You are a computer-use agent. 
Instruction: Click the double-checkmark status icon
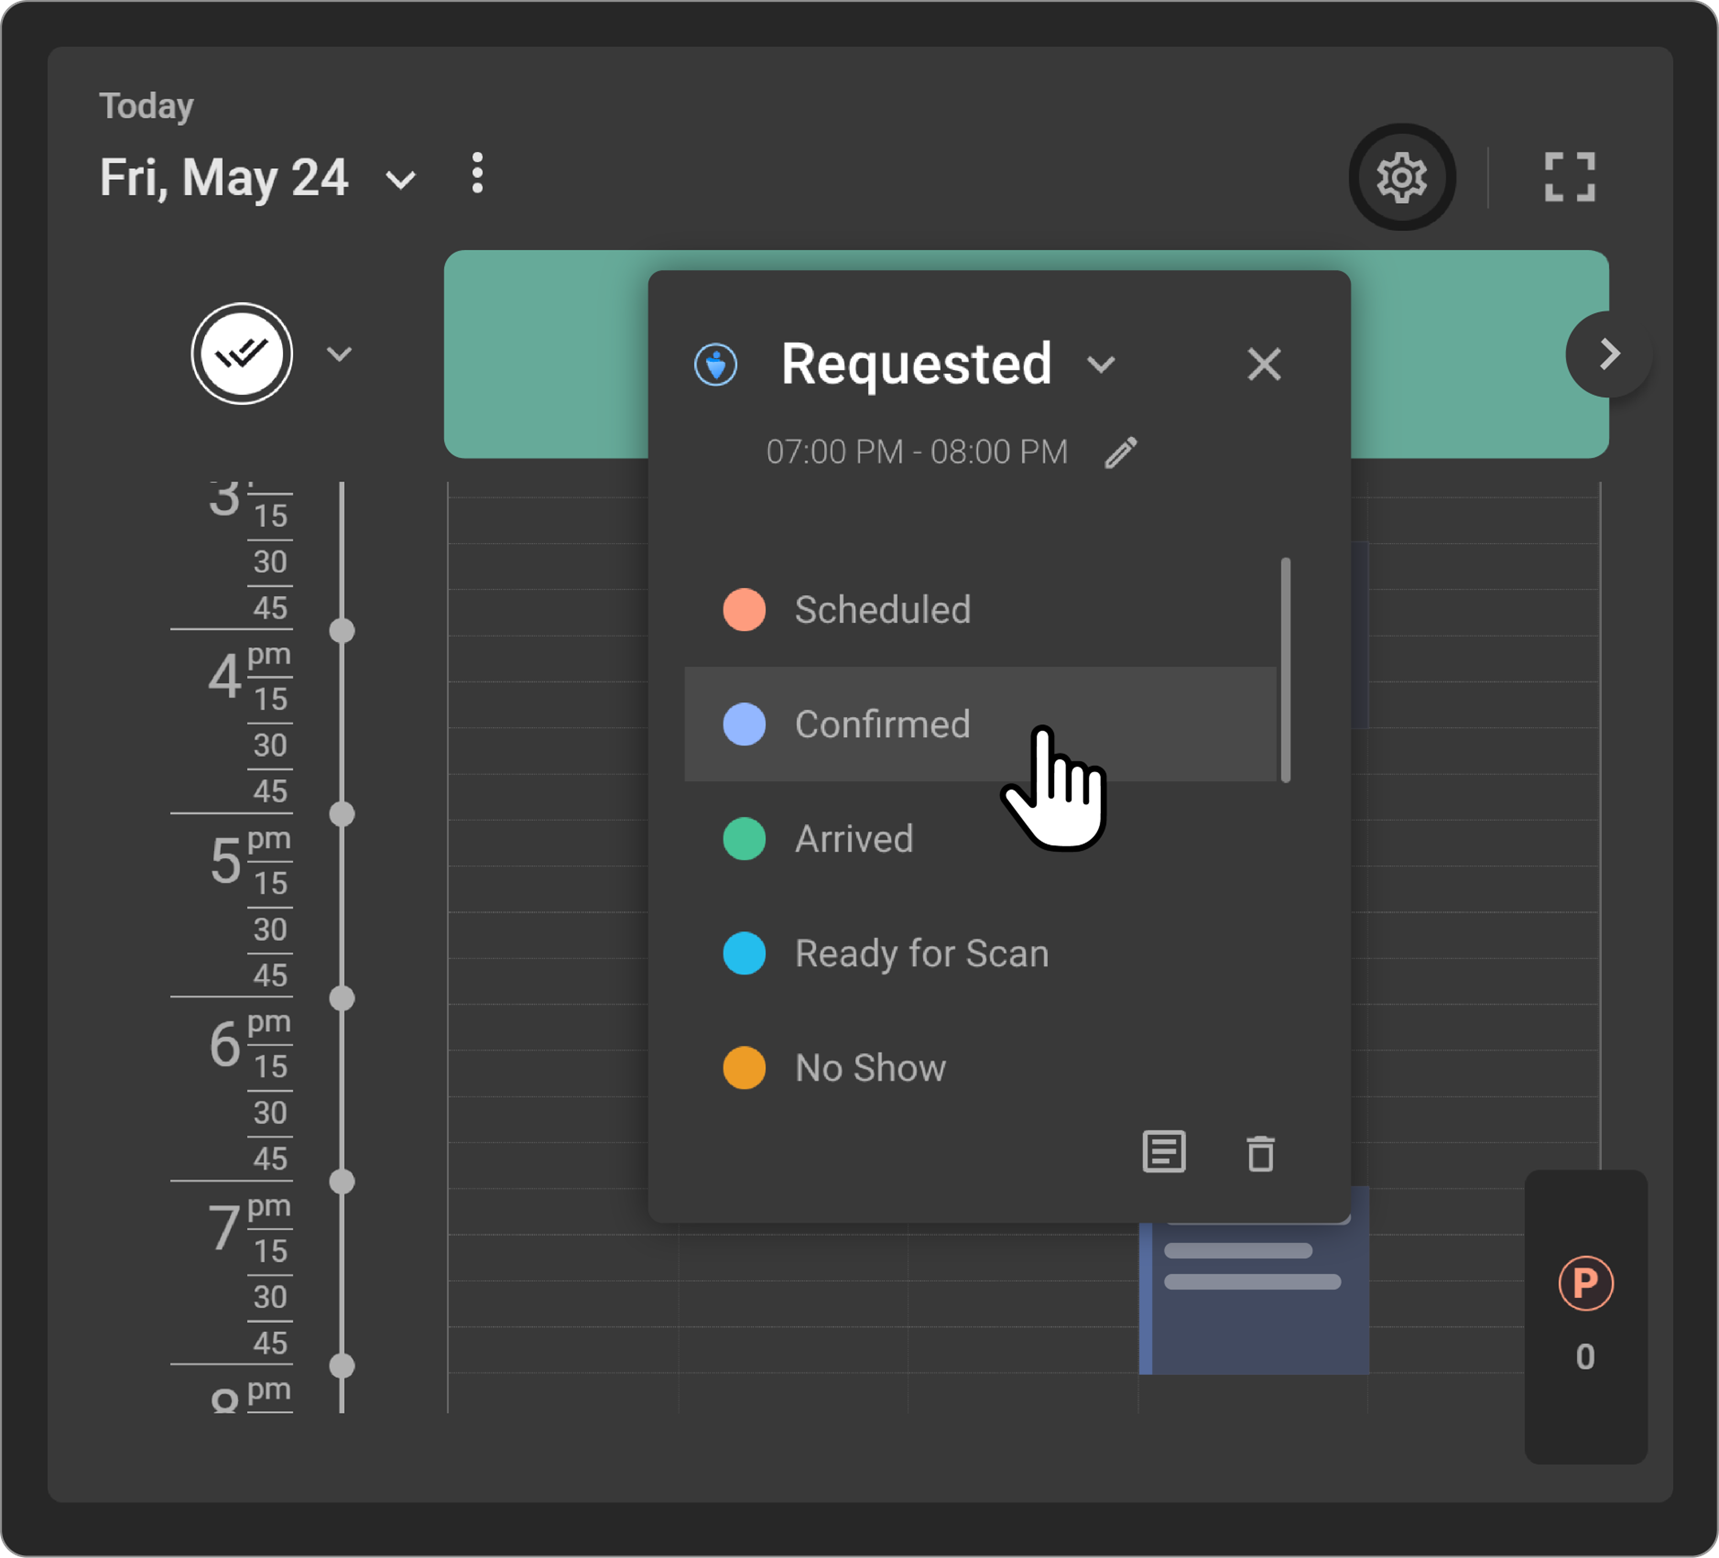242,354
